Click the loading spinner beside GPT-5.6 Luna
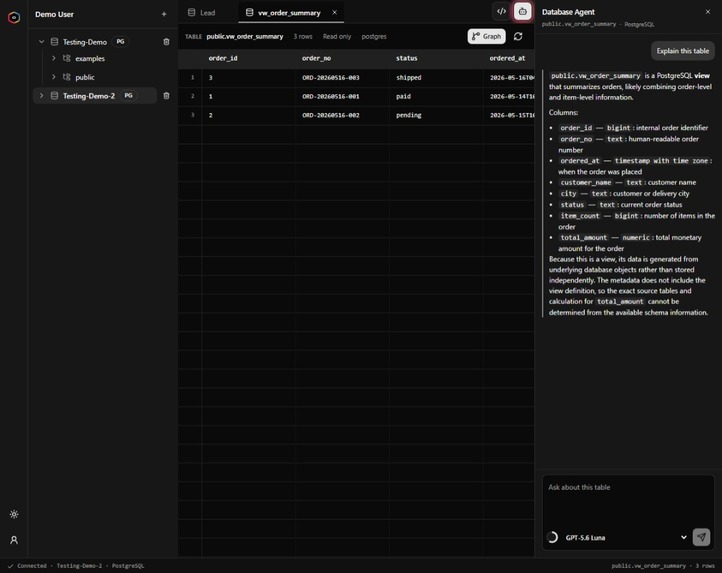Screen dimensions: 722x573 click(553, 537)
